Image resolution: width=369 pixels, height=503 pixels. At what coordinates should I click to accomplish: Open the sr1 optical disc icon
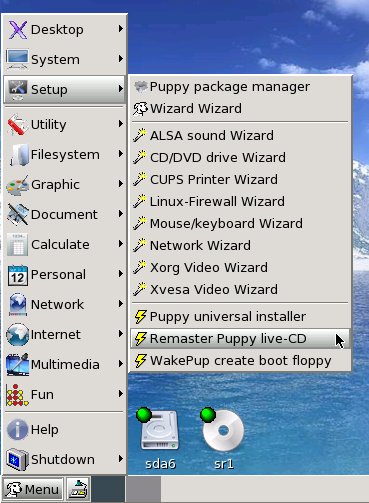point(222,430)
